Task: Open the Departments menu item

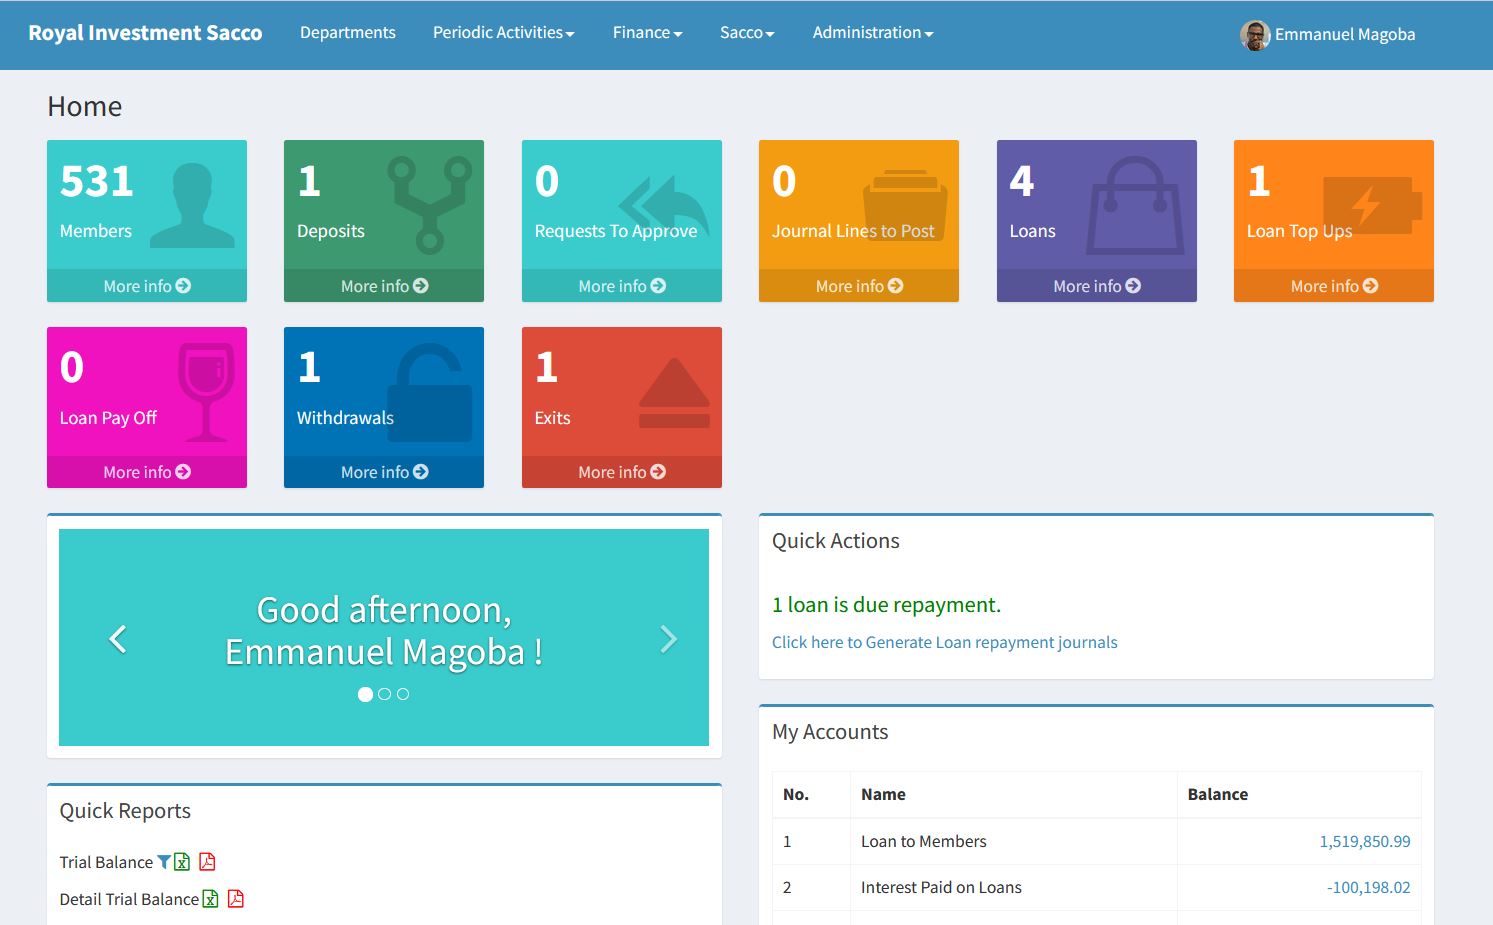Action: click(x=348, y=33)
